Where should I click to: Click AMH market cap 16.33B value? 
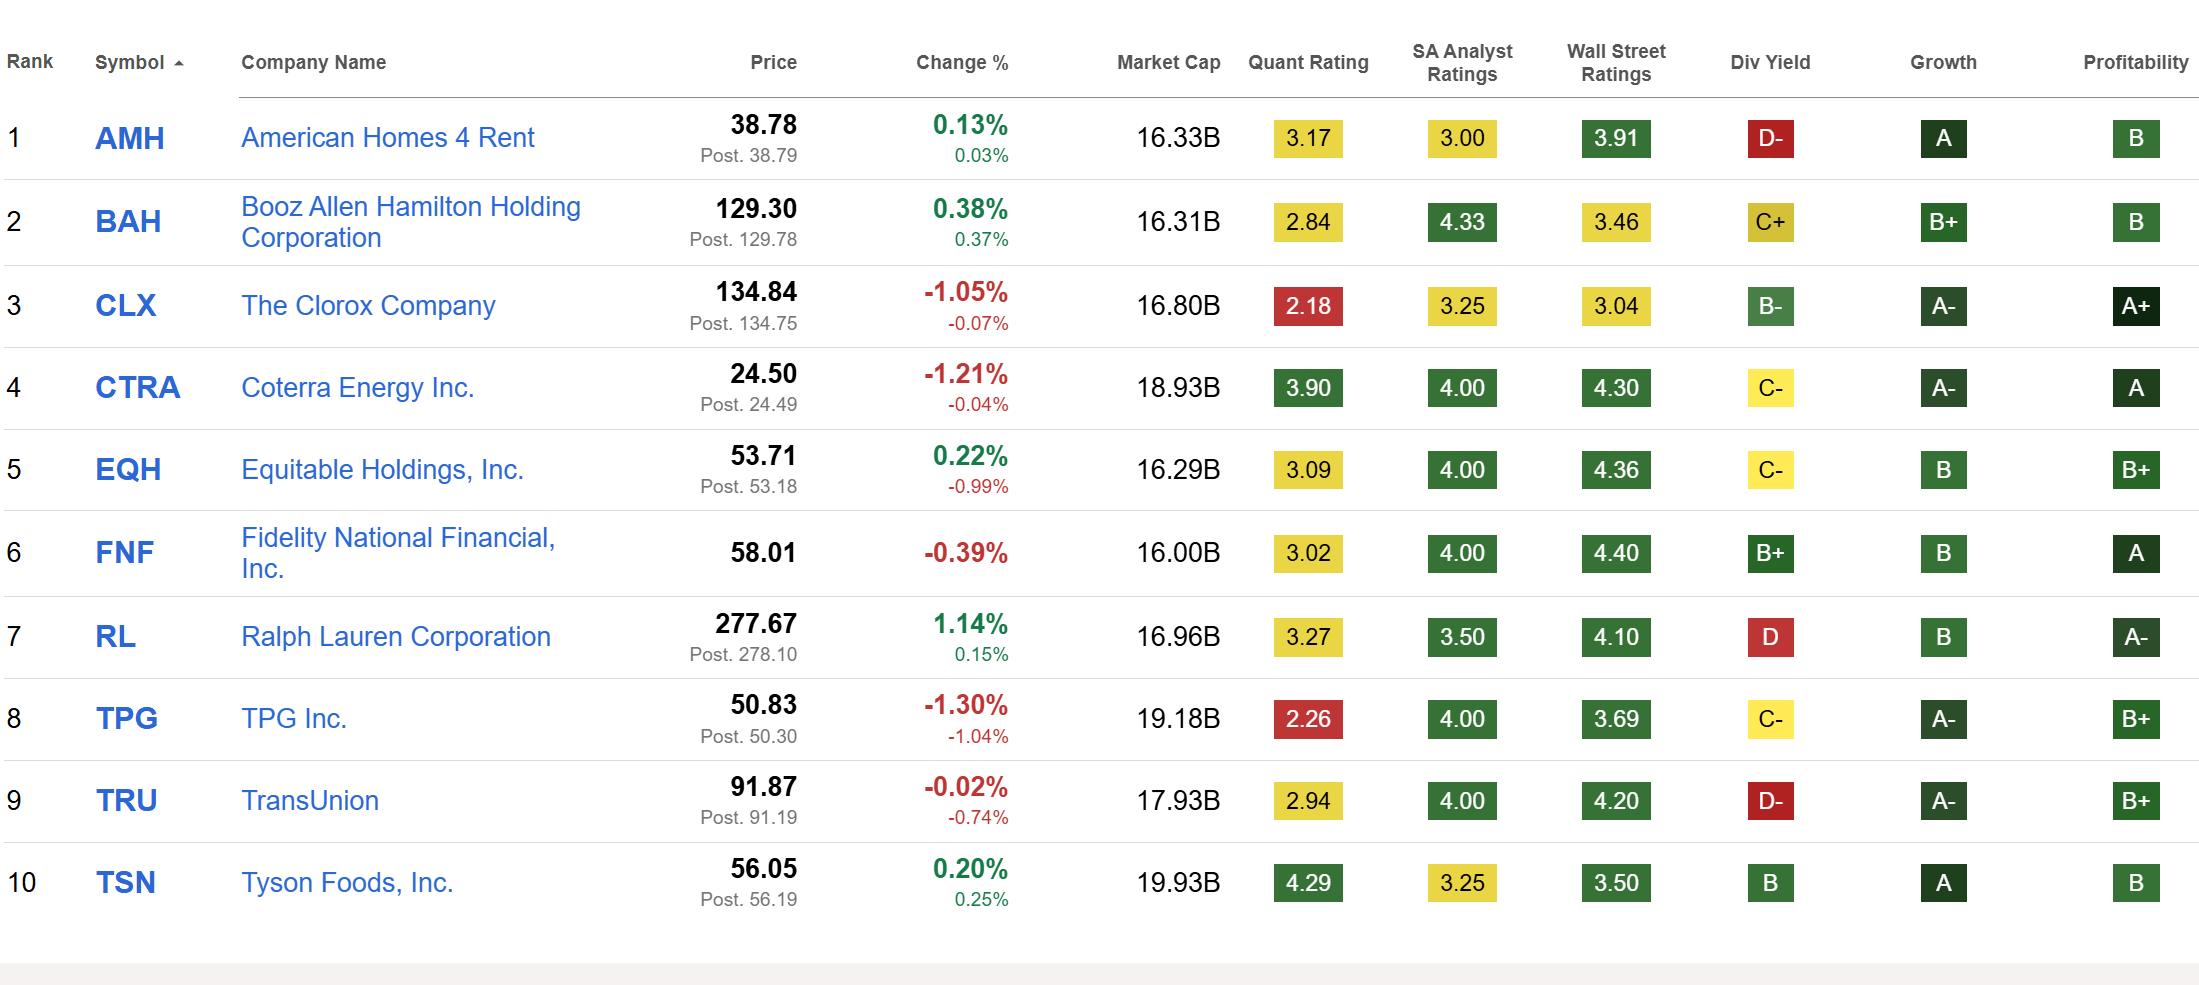pos(1178,138)
